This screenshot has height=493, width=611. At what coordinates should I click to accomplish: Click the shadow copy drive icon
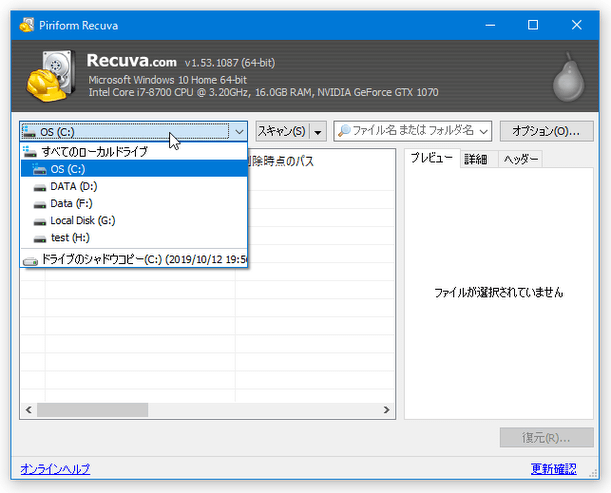pos(30,261)
